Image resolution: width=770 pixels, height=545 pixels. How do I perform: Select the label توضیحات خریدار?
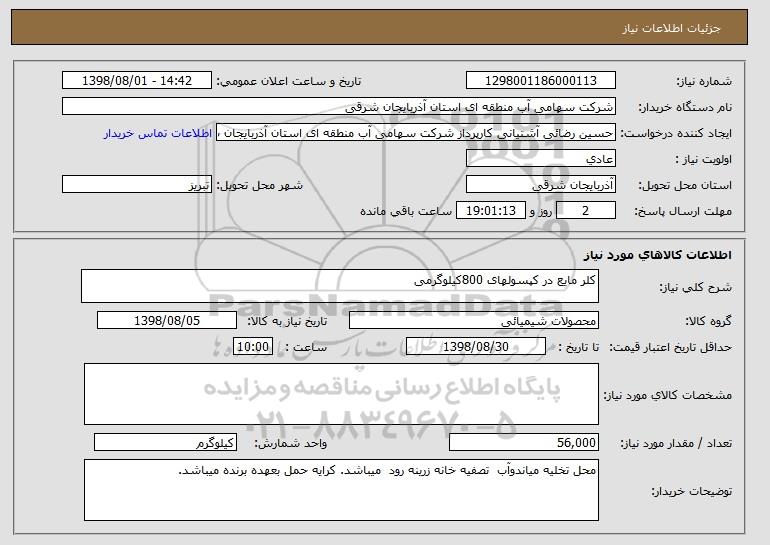[691, 491]
